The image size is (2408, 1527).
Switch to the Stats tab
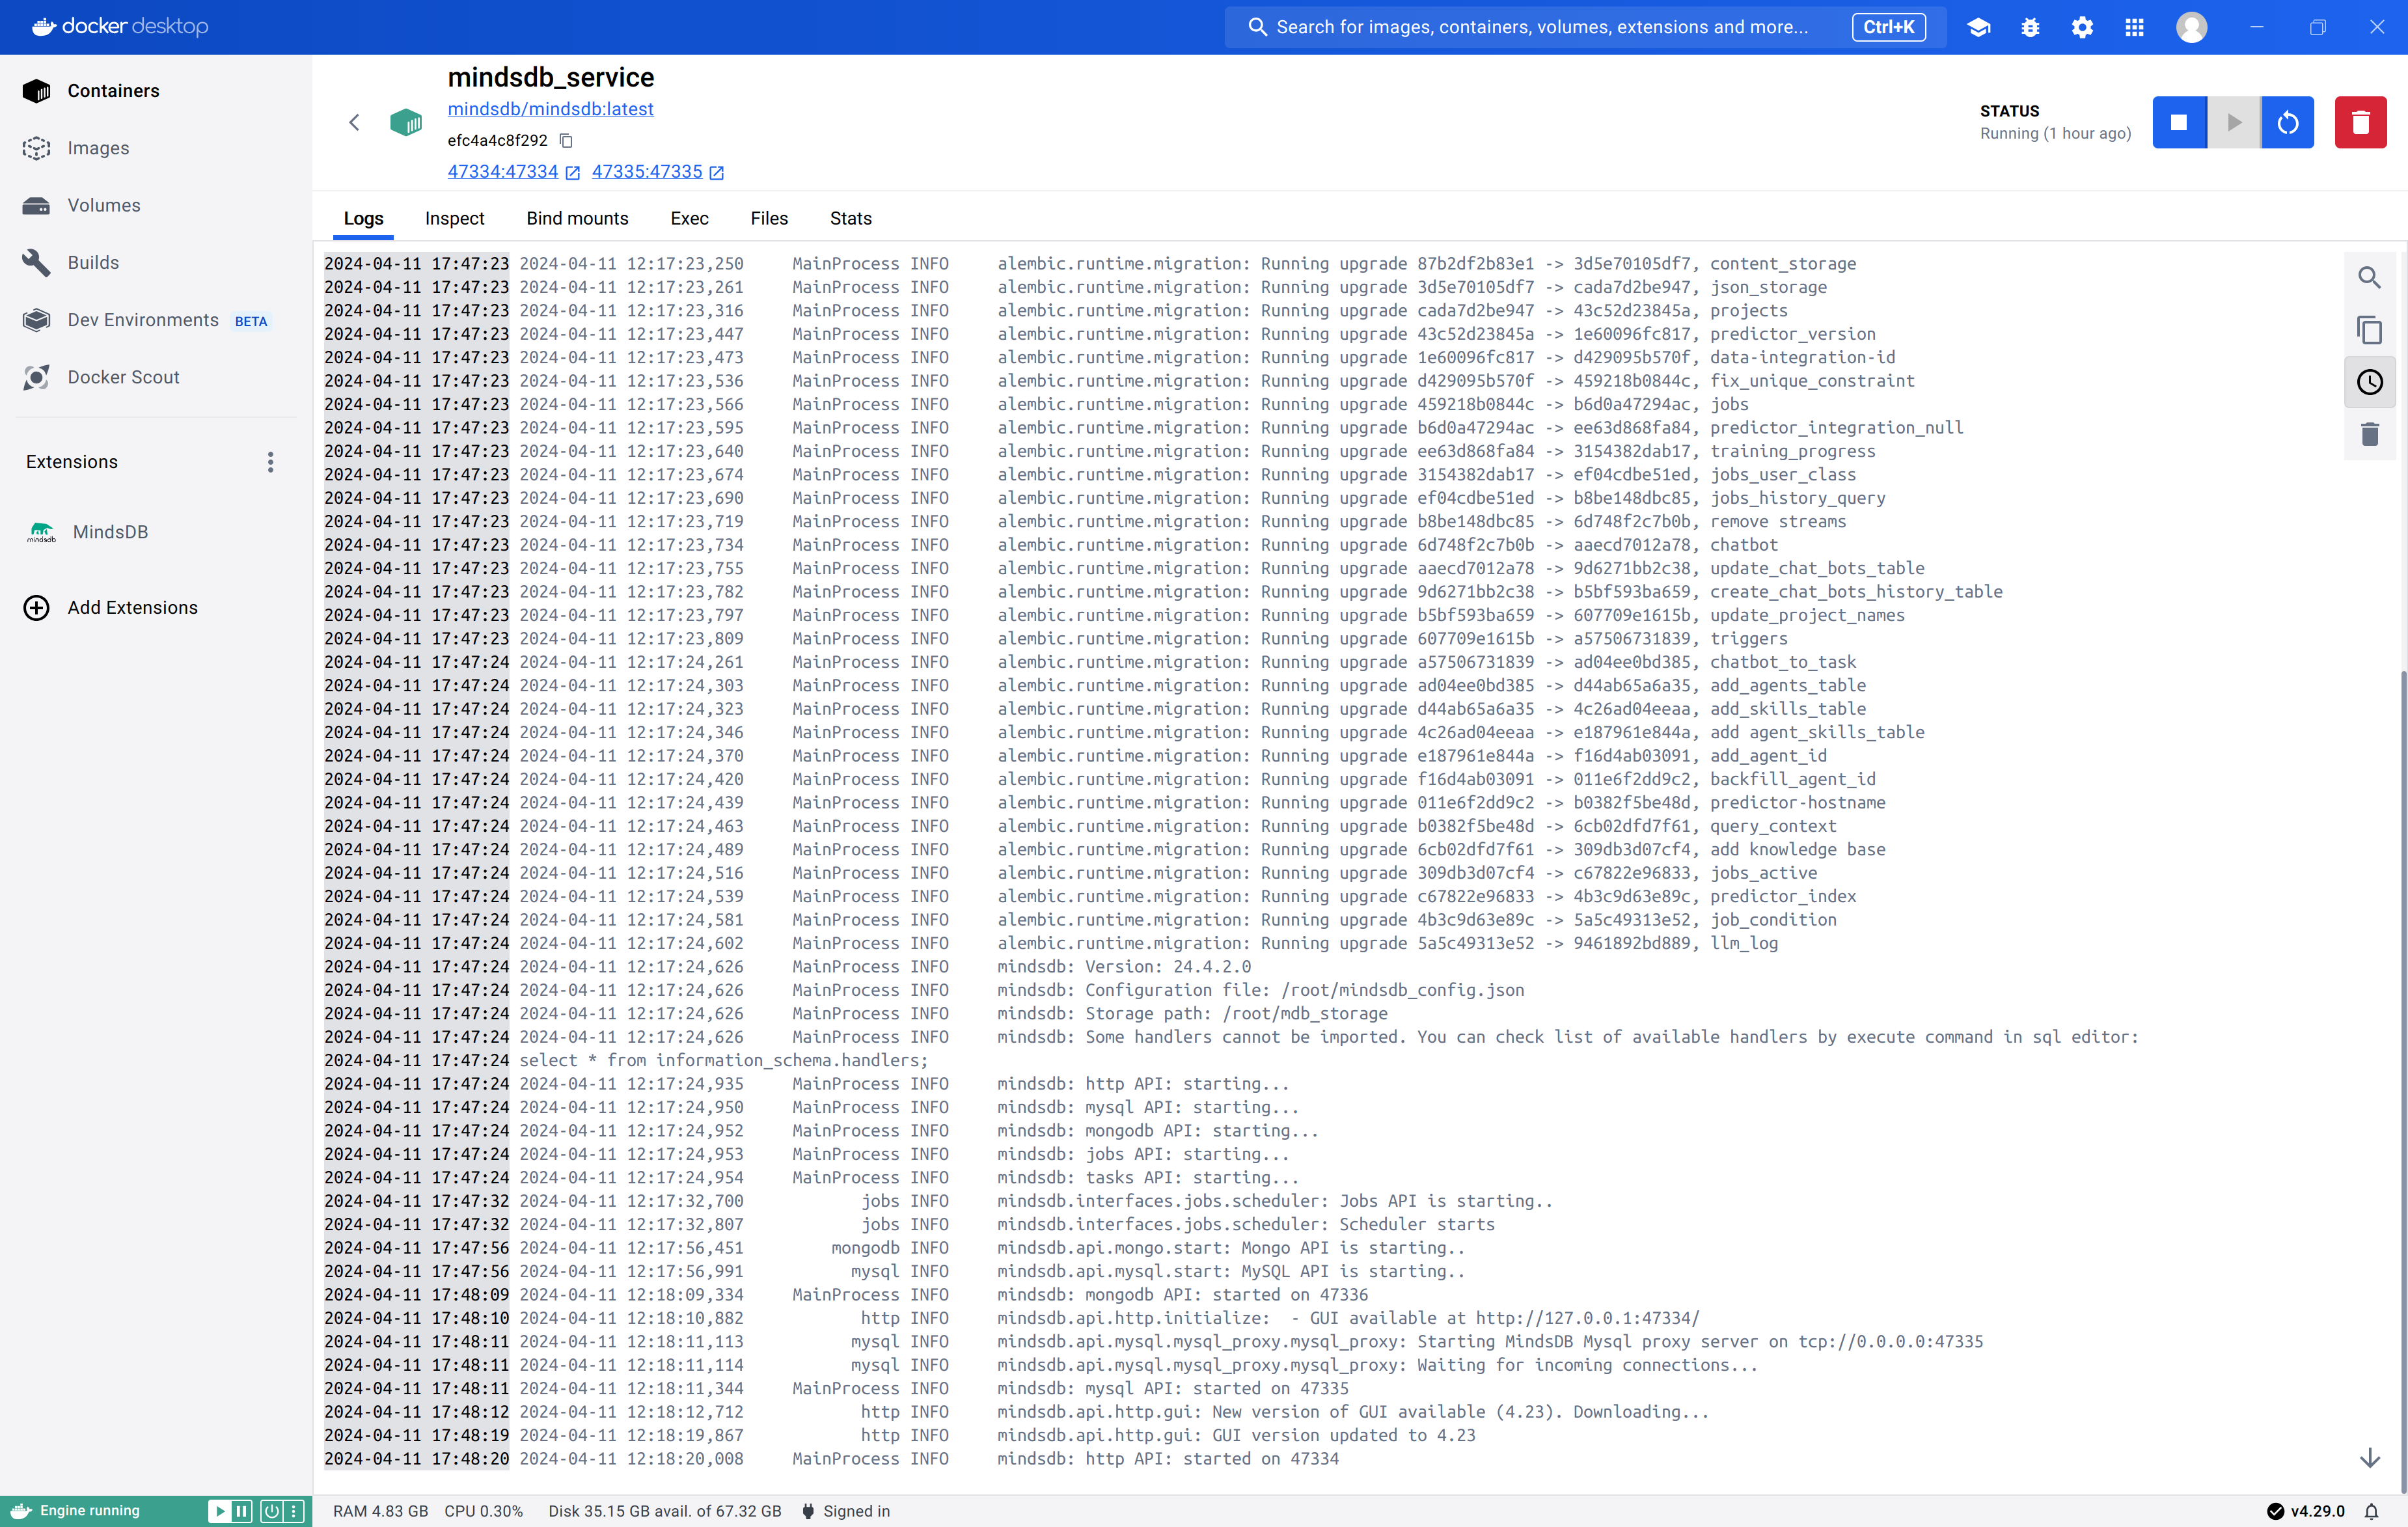click(x=850, y=218)
